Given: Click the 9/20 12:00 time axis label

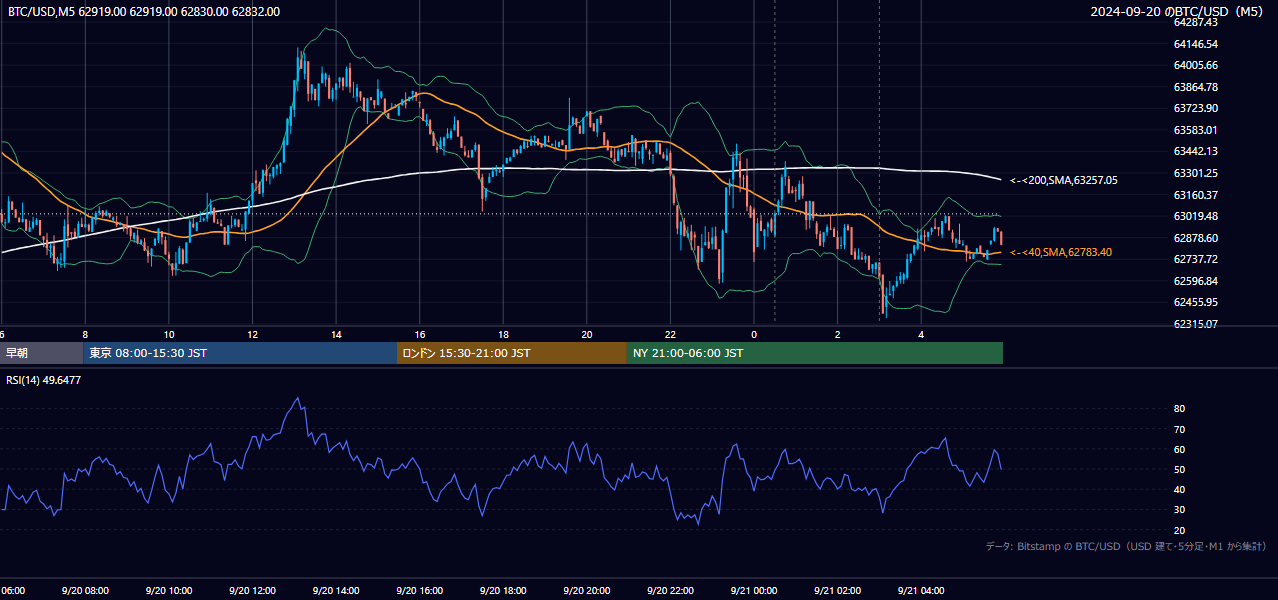Looking at the screenshot, I should click(252, 591).
